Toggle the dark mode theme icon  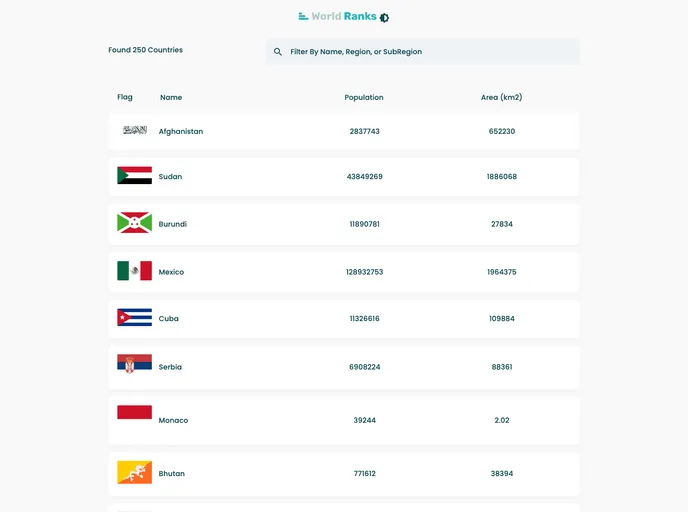[x=385, y=17]
